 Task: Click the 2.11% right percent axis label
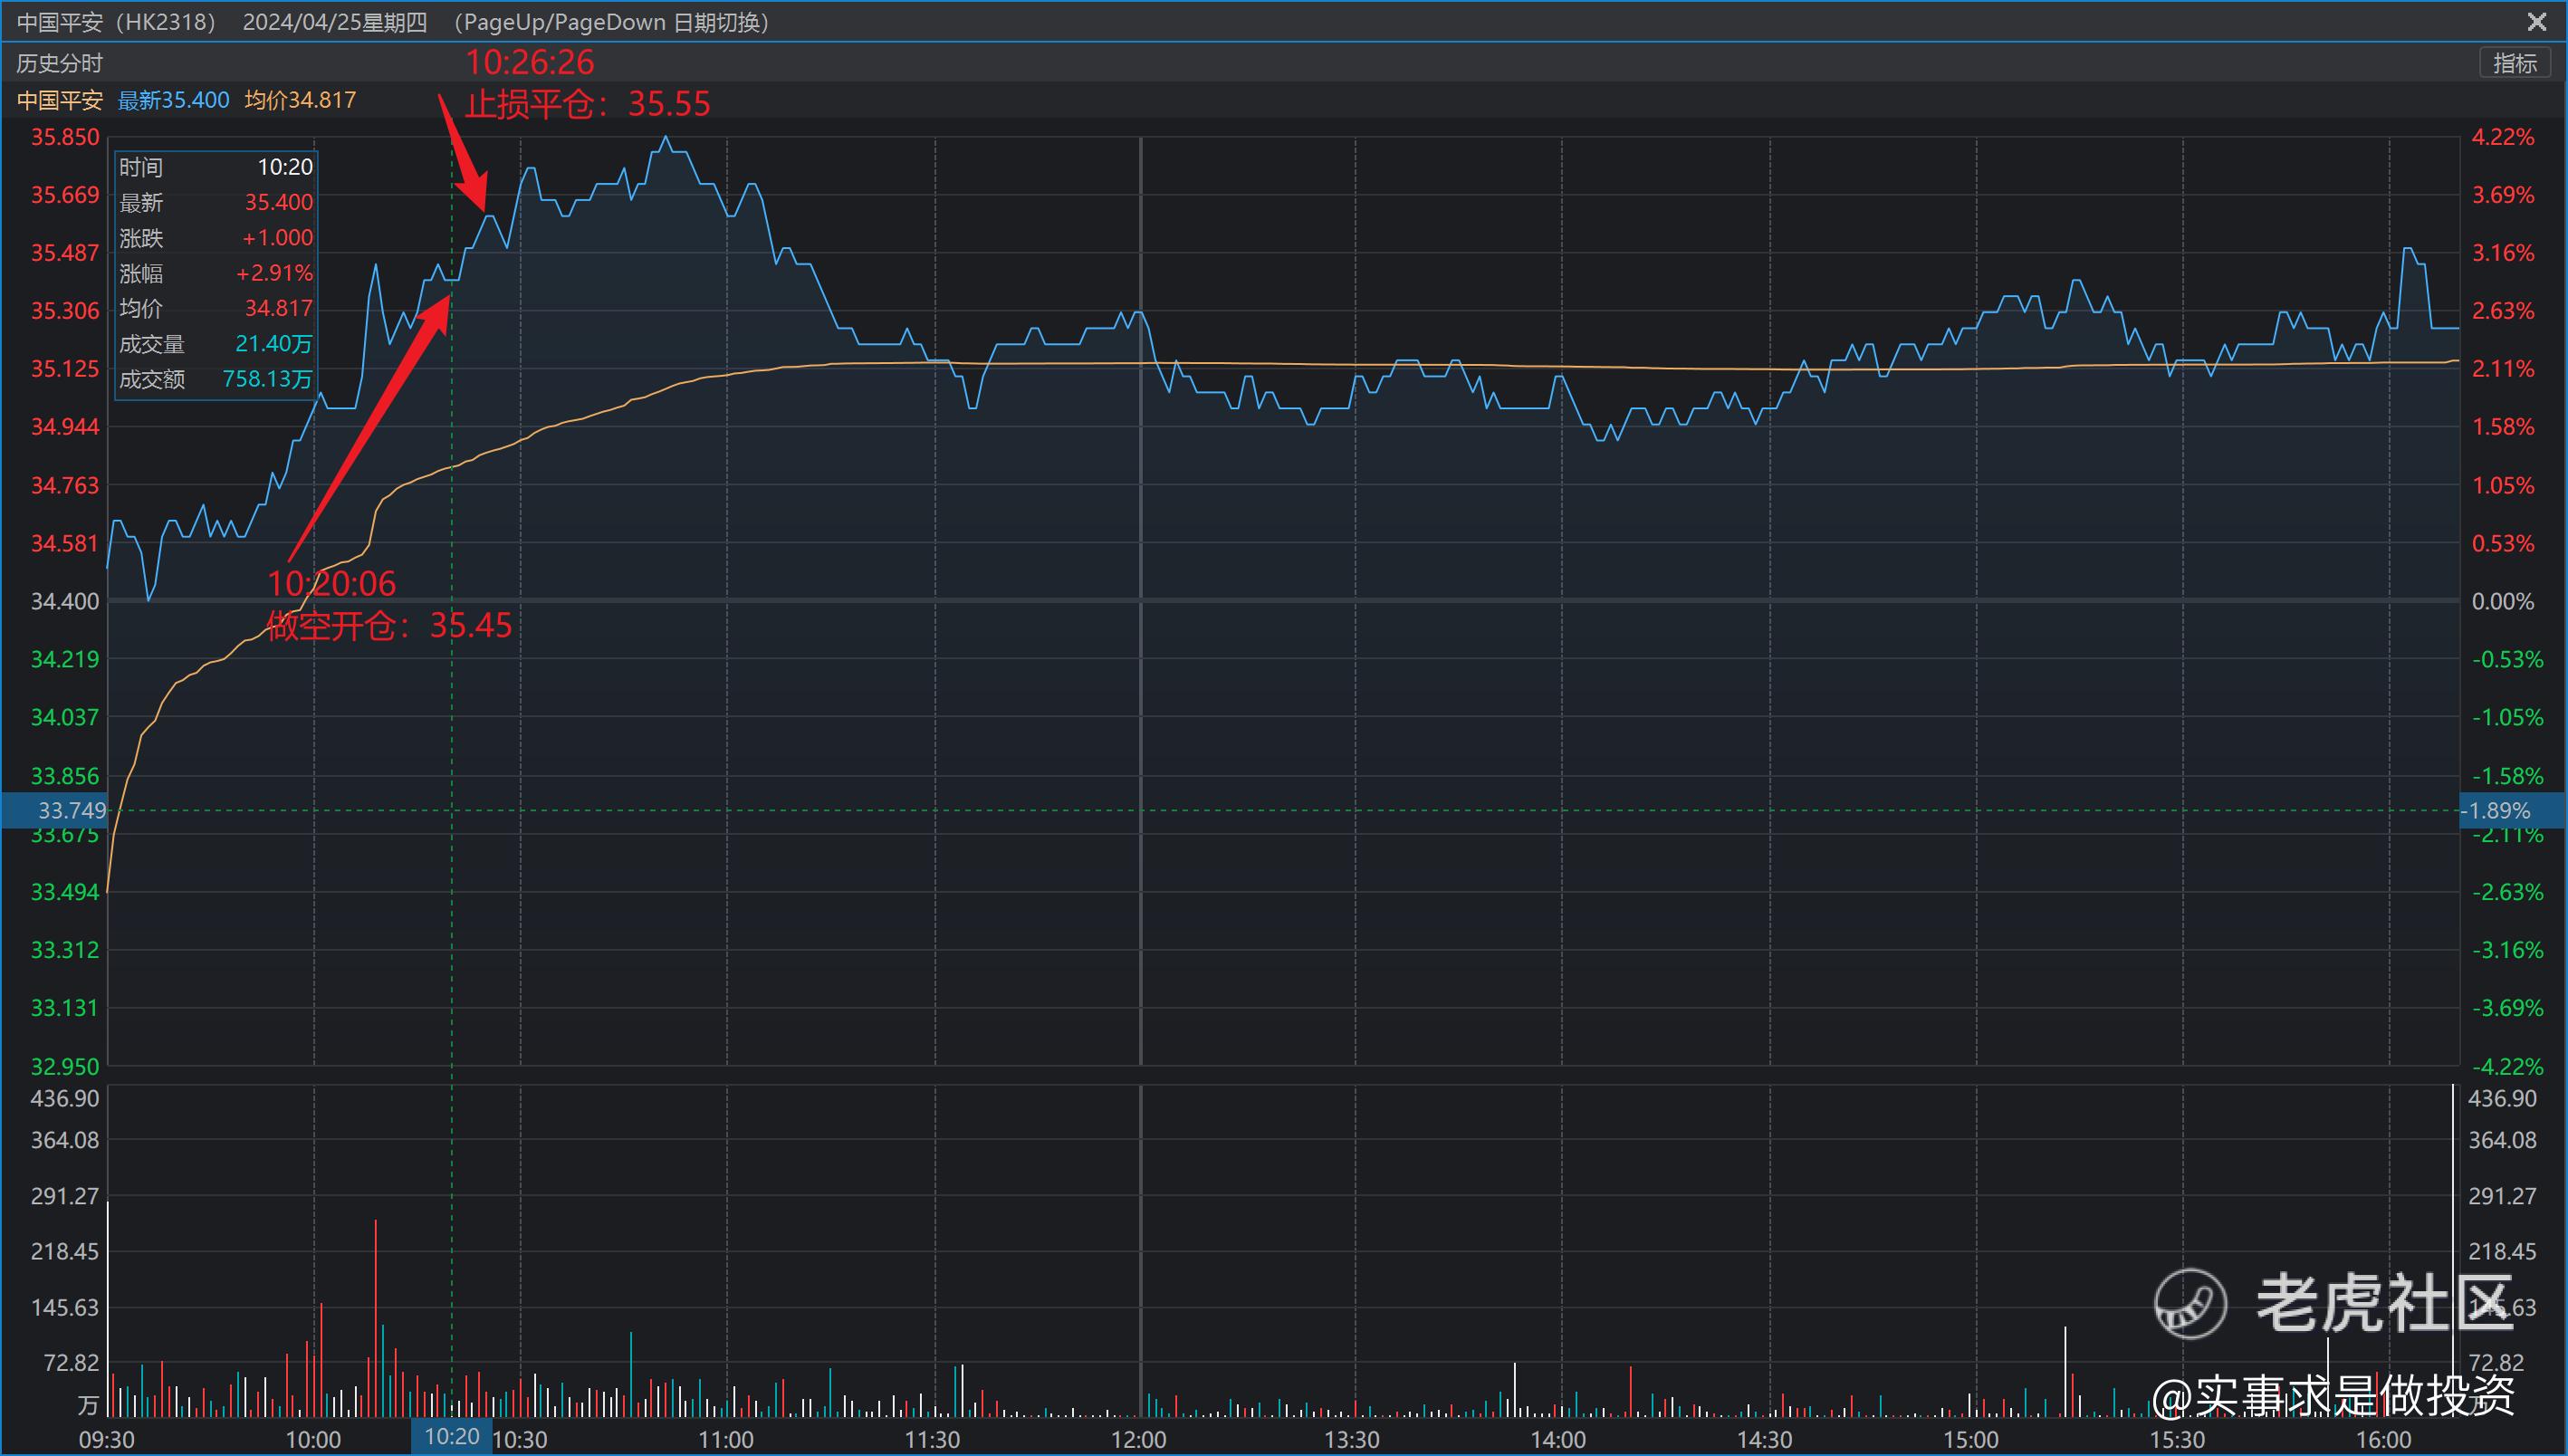[2503, 369]
